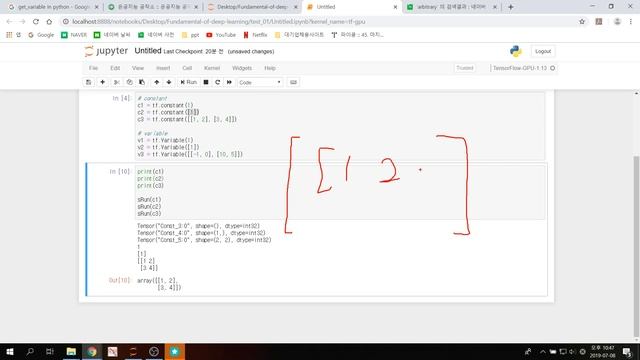Bookmark this page with the star icon
Viewport: 640px width, 360px height.
click(582, 22)
